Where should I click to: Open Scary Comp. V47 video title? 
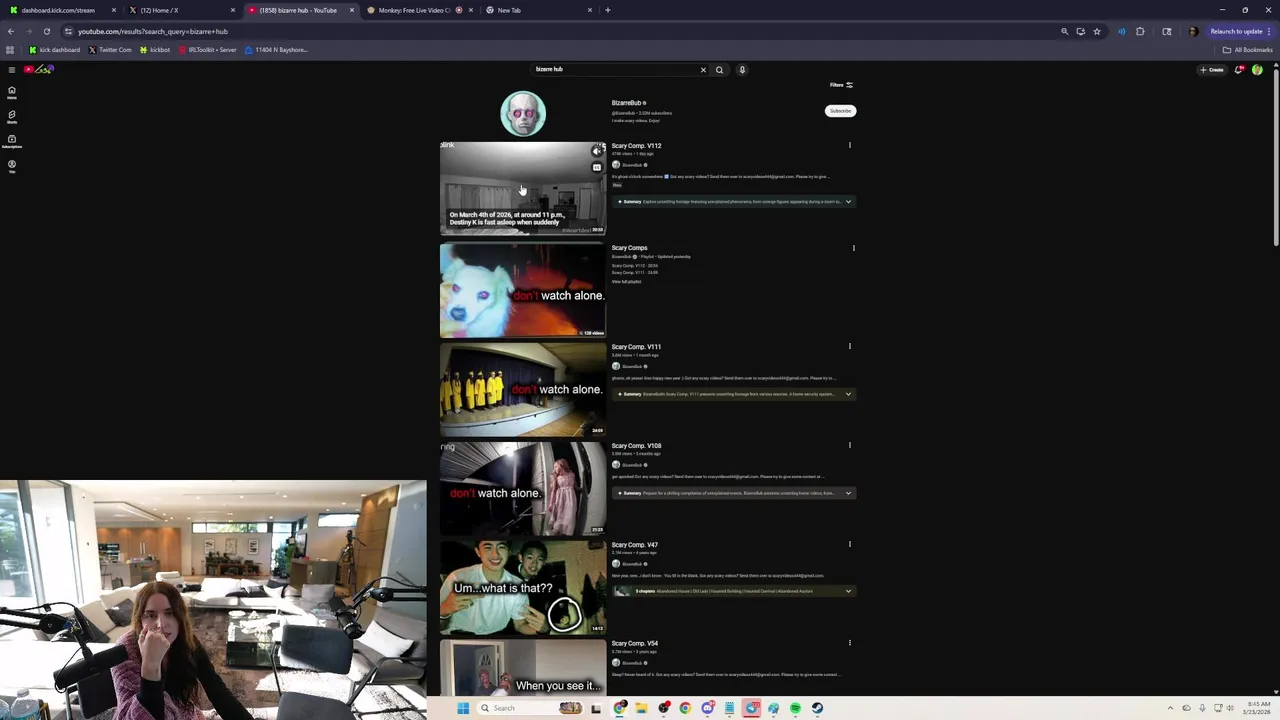point(634,545)
